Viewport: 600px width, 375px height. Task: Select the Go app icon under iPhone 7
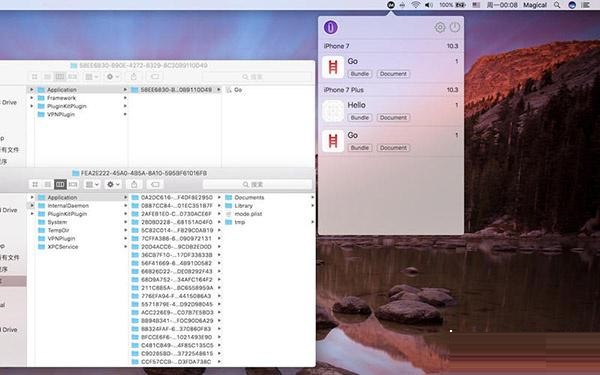pos(333,67)
